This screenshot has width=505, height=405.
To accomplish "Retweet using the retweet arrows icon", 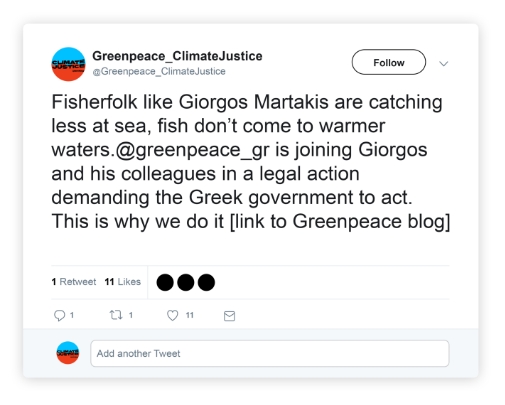I will pos(116,315).
